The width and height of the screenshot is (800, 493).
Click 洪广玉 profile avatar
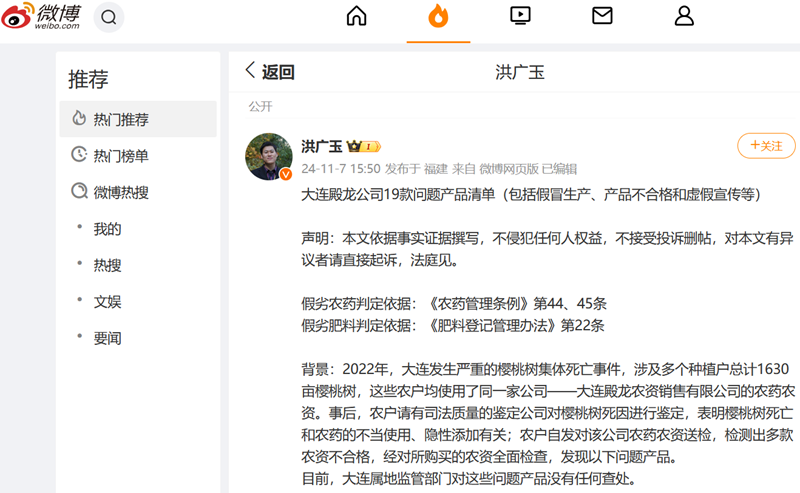click(268, 156)
